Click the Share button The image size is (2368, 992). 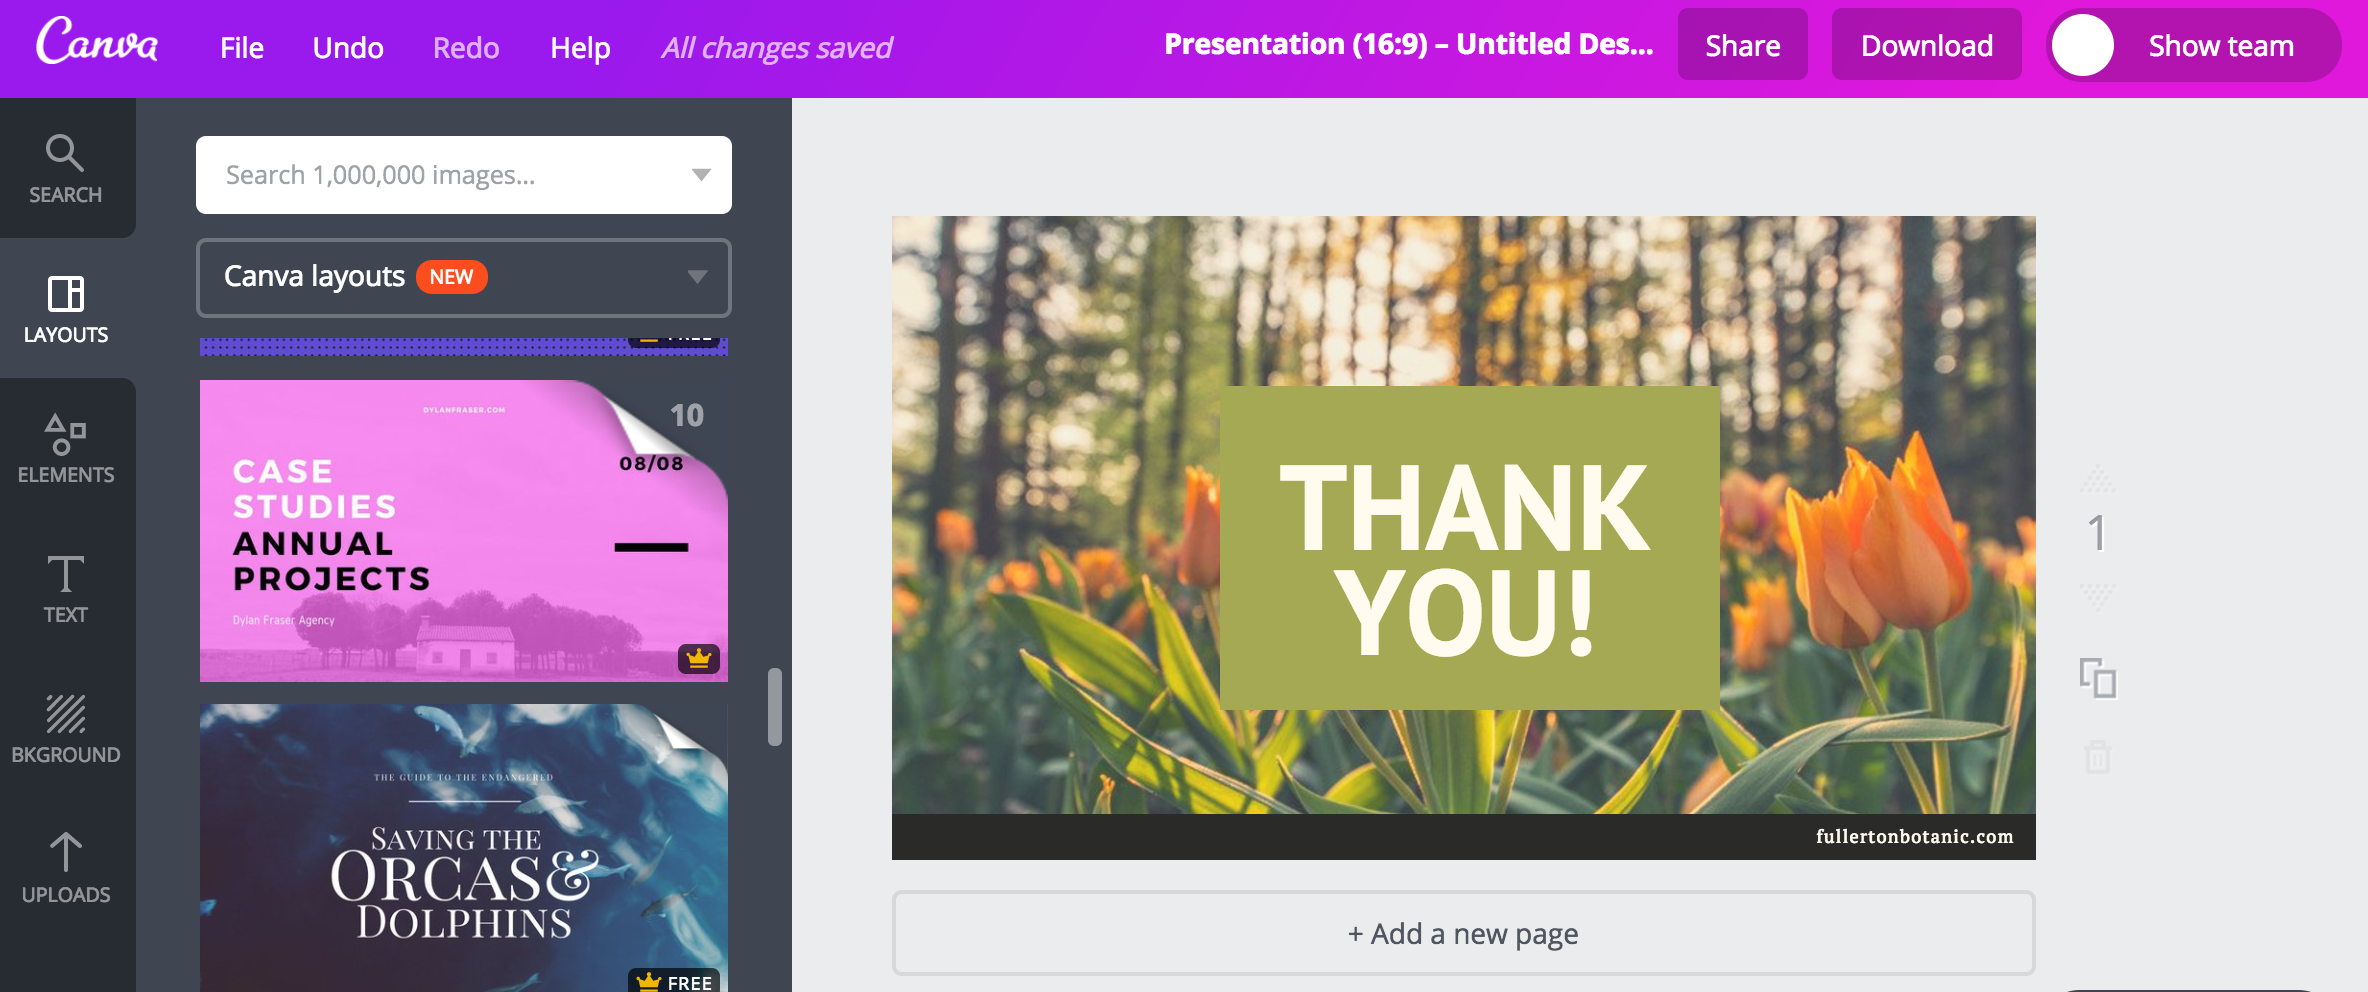[x=1742, y=44]
